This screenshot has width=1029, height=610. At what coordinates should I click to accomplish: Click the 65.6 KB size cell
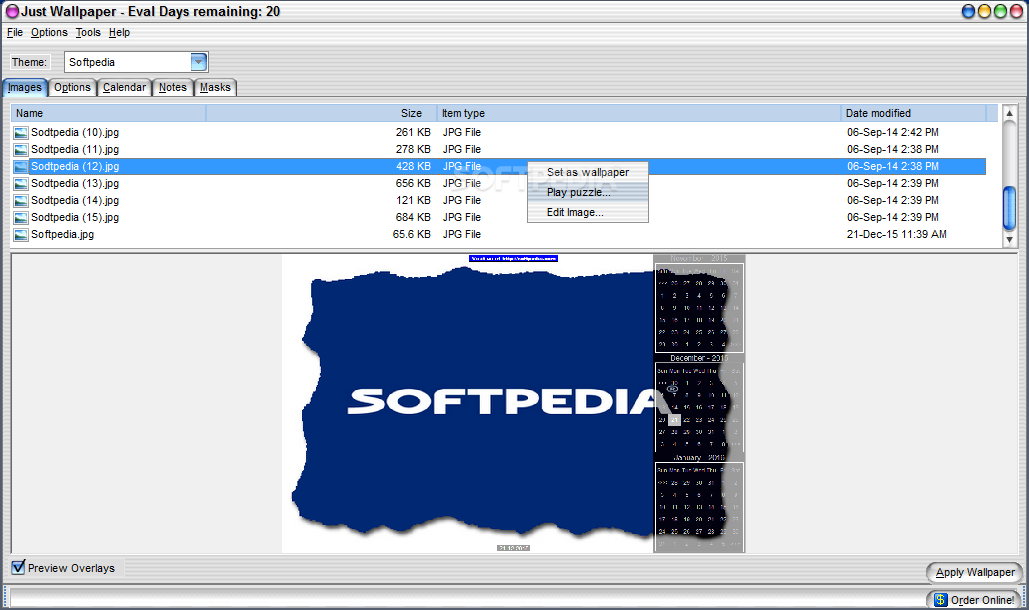click(411, 235)
